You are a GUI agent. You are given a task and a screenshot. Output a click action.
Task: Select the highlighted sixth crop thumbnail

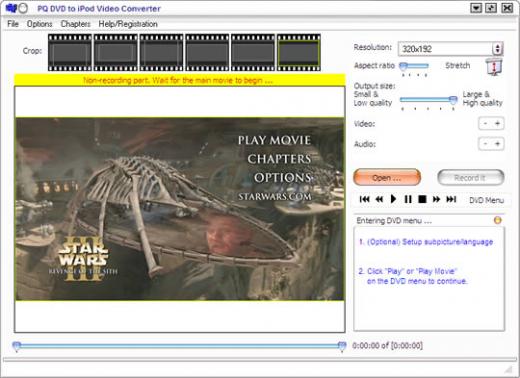click(x=299, y=52)
